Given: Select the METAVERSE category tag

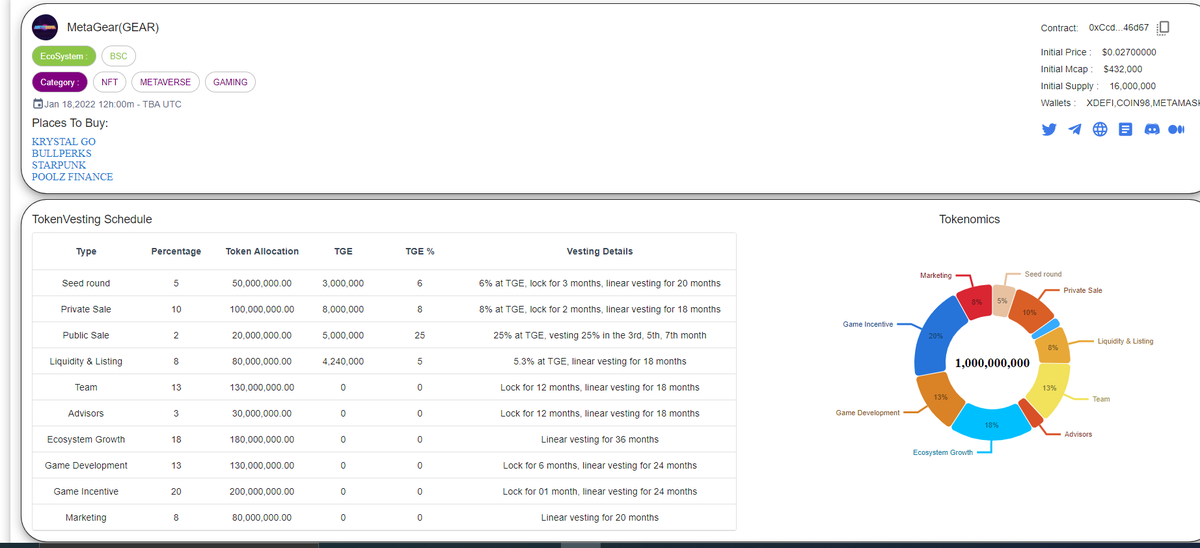Looking at the screenshot, I should click(166, 82).
